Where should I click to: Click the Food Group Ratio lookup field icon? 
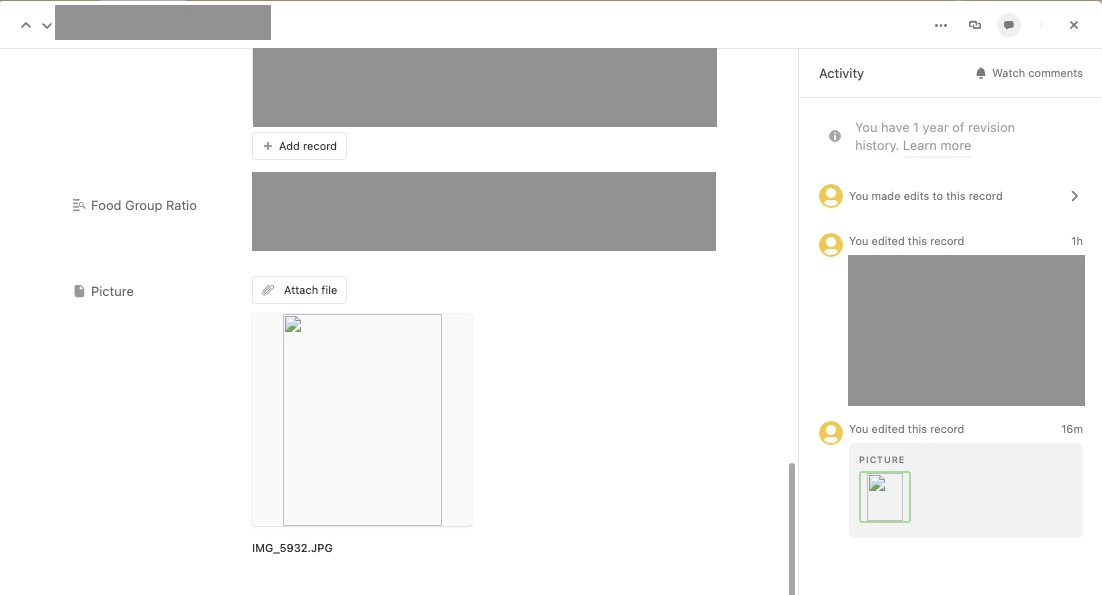[x=79, y=205]
